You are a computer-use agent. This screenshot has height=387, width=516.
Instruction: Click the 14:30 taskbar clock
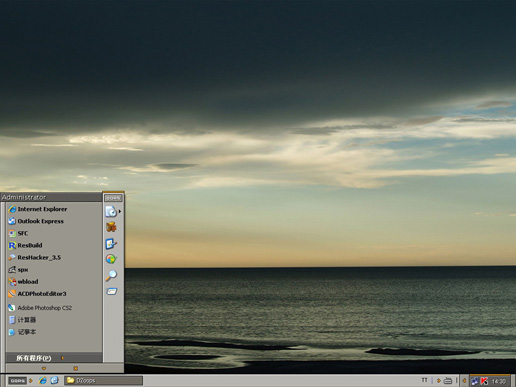click(499, 381)
